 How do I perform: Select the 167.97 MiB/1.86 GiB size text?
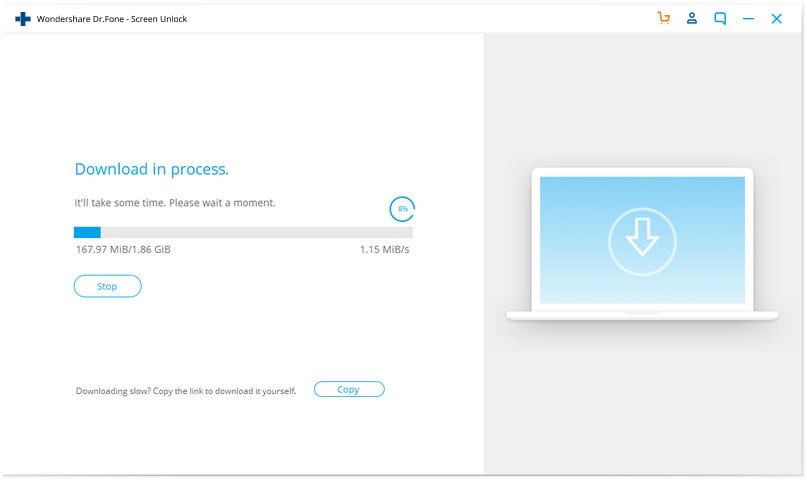coord(123,250)
